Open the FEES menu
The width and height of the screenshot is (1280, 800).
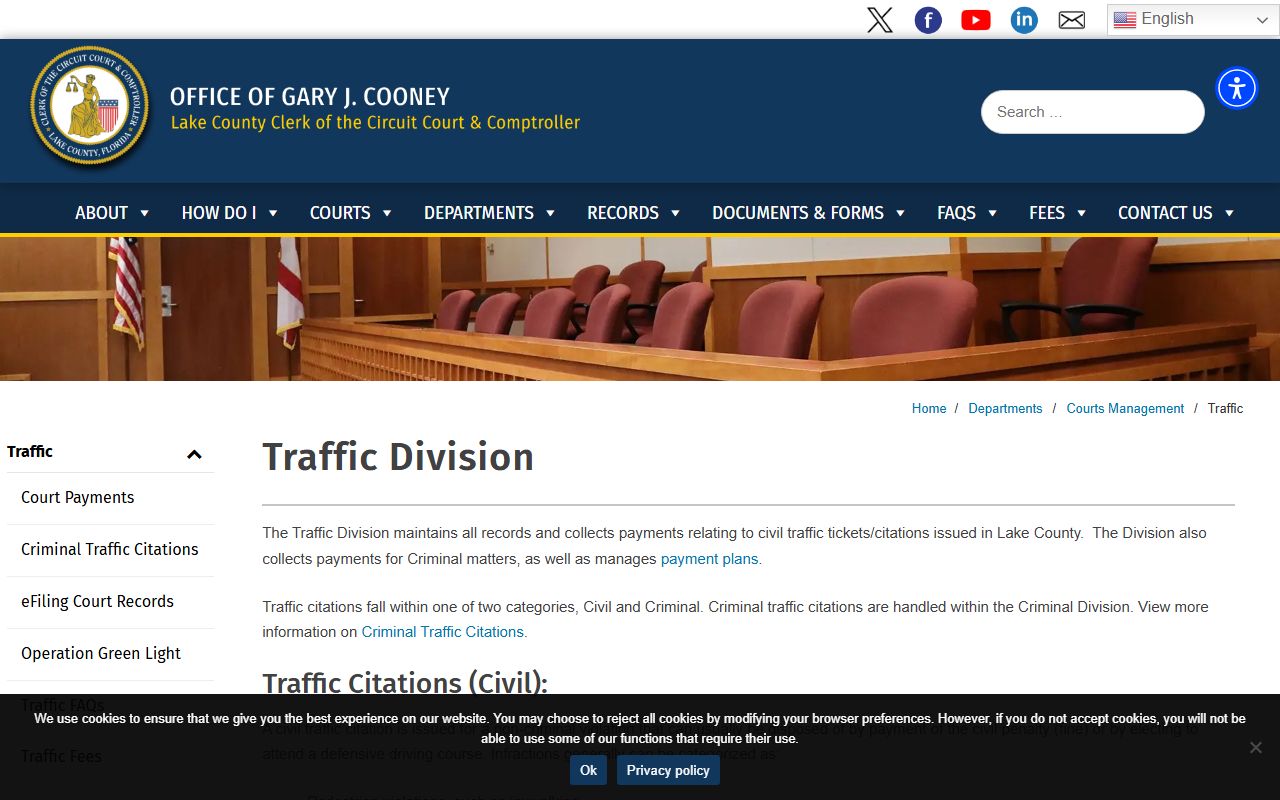coord(1057,213)
